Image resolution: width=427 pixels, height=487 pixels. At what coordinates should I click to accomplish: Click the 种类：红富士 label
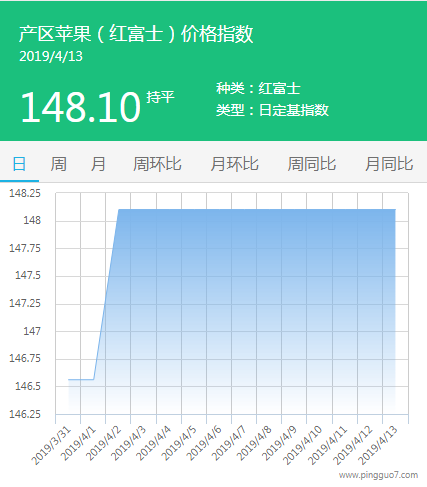[258, 88]
